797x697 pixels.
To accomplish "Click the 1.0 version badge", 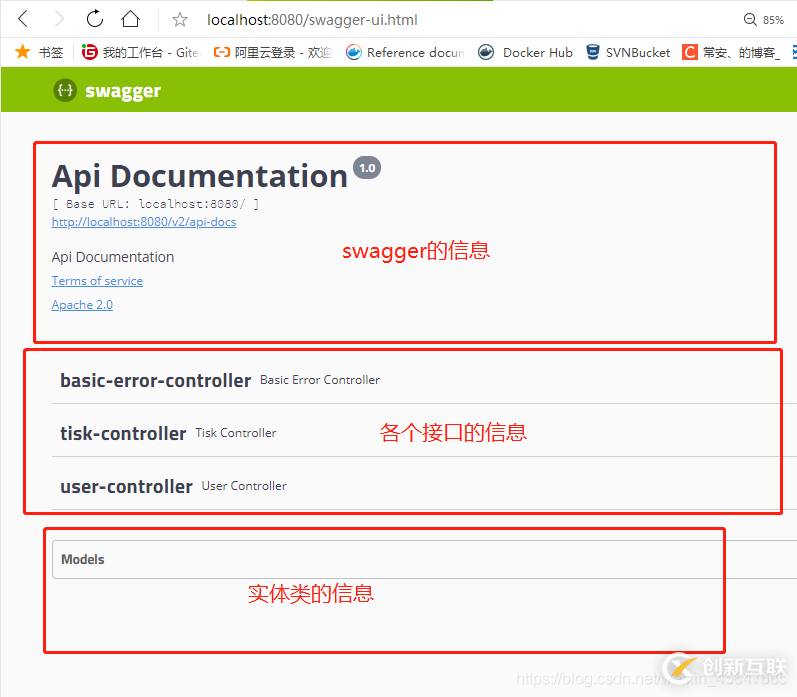I will point(367,168).
